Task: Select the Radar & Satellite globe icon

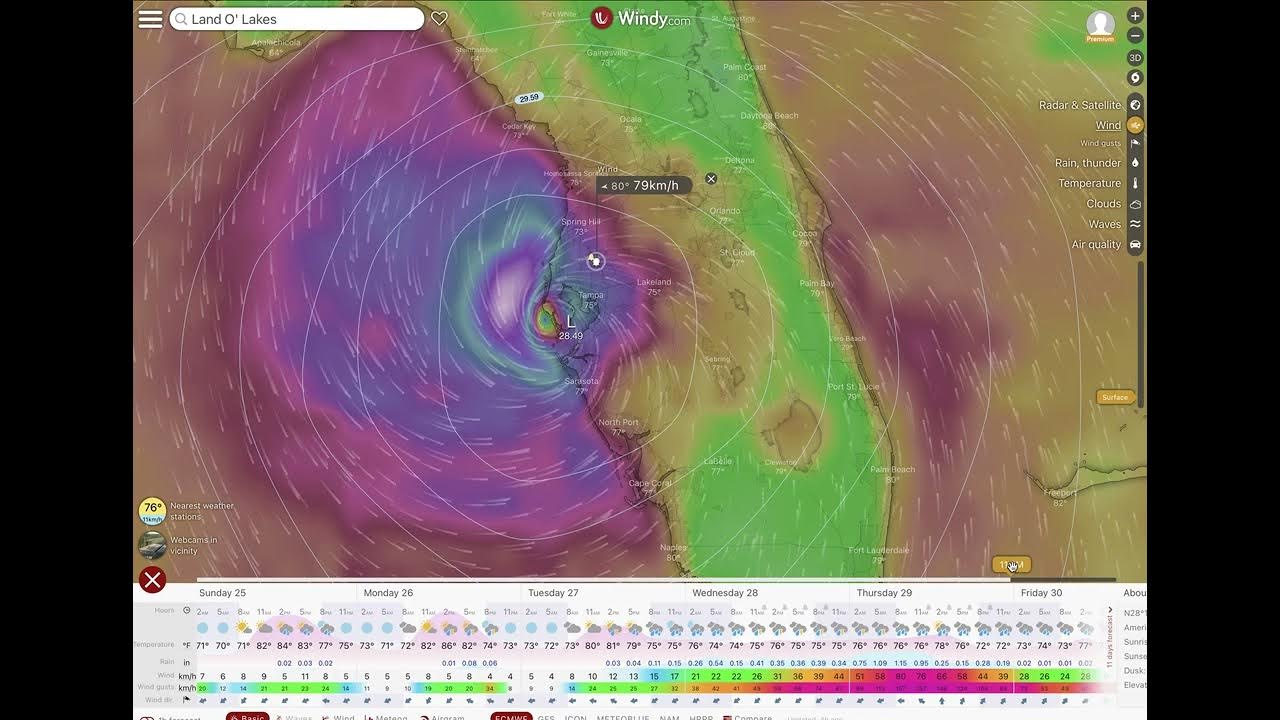Action: (1135, 105)
